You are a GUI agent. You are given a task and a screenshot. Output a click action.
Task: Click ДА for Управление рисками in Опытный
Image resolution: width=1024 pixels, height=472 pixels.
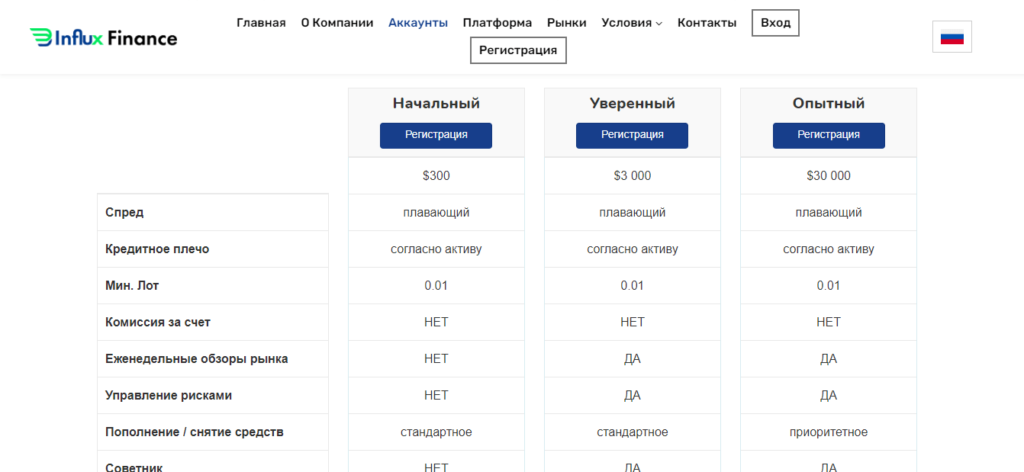[x=829, y=395]
